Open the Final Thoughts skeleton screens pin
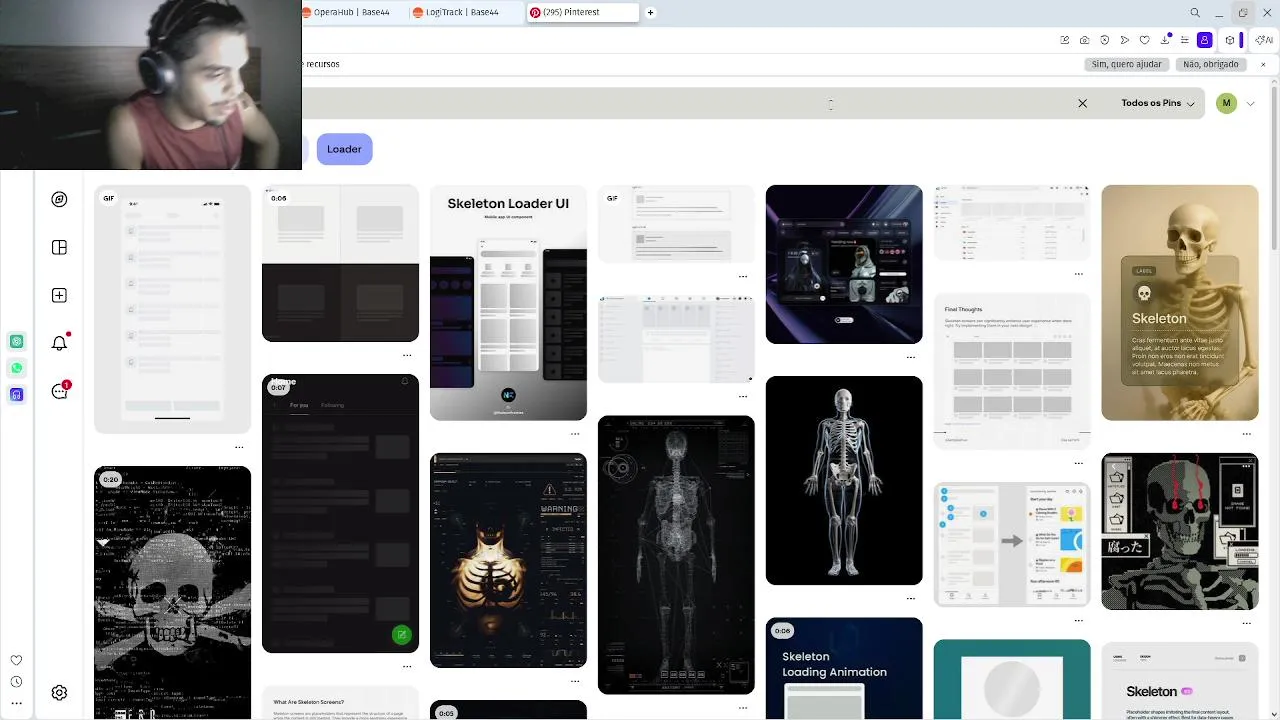The height and width of the screenshot is (720, 1280). [1012, 370]
